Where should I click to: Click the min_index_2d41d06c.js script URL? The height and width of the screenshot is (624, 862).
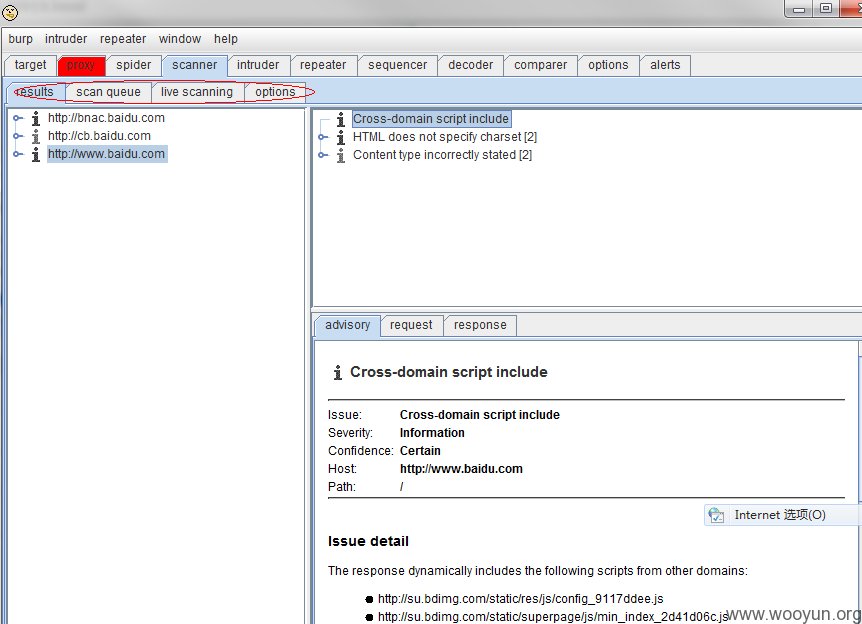pyautogui.click(x=553, y=617)
